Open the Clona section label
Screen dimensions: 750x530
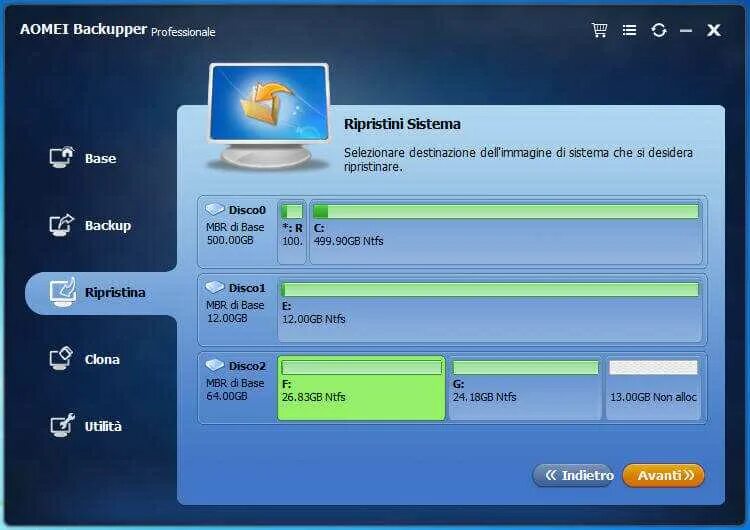pos(102,359)
